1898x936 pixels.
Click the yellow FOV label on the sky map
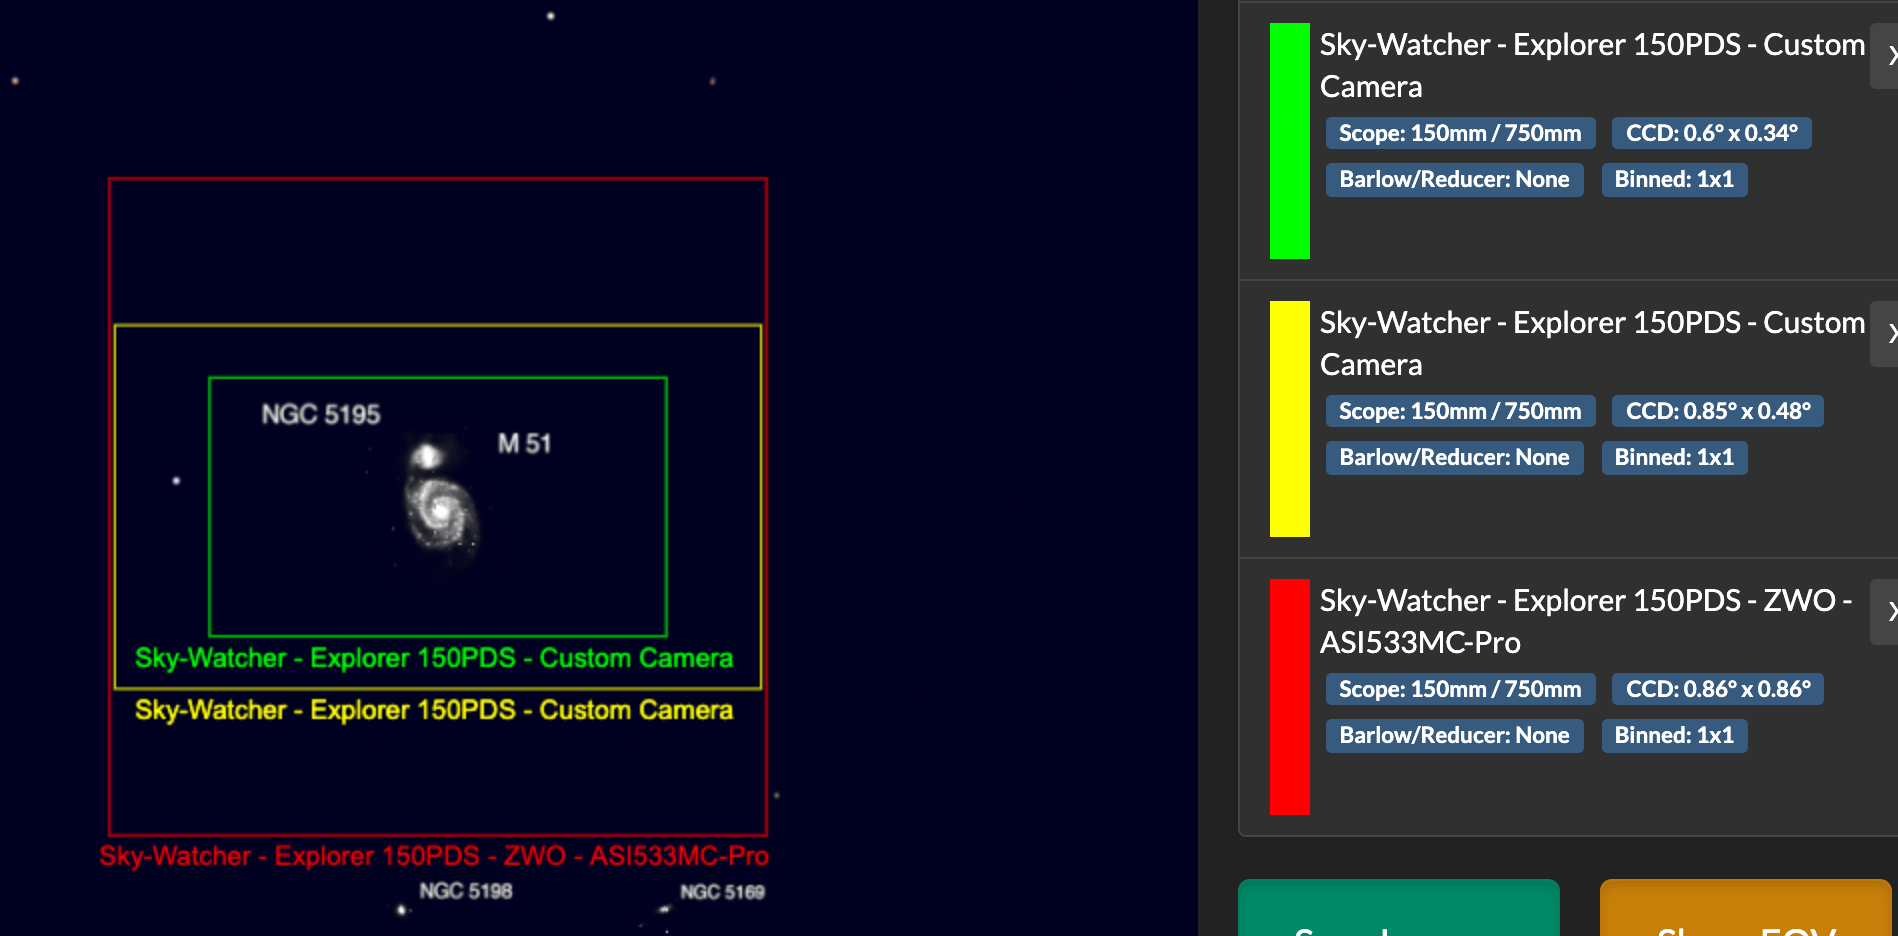(x=434, y=710)
